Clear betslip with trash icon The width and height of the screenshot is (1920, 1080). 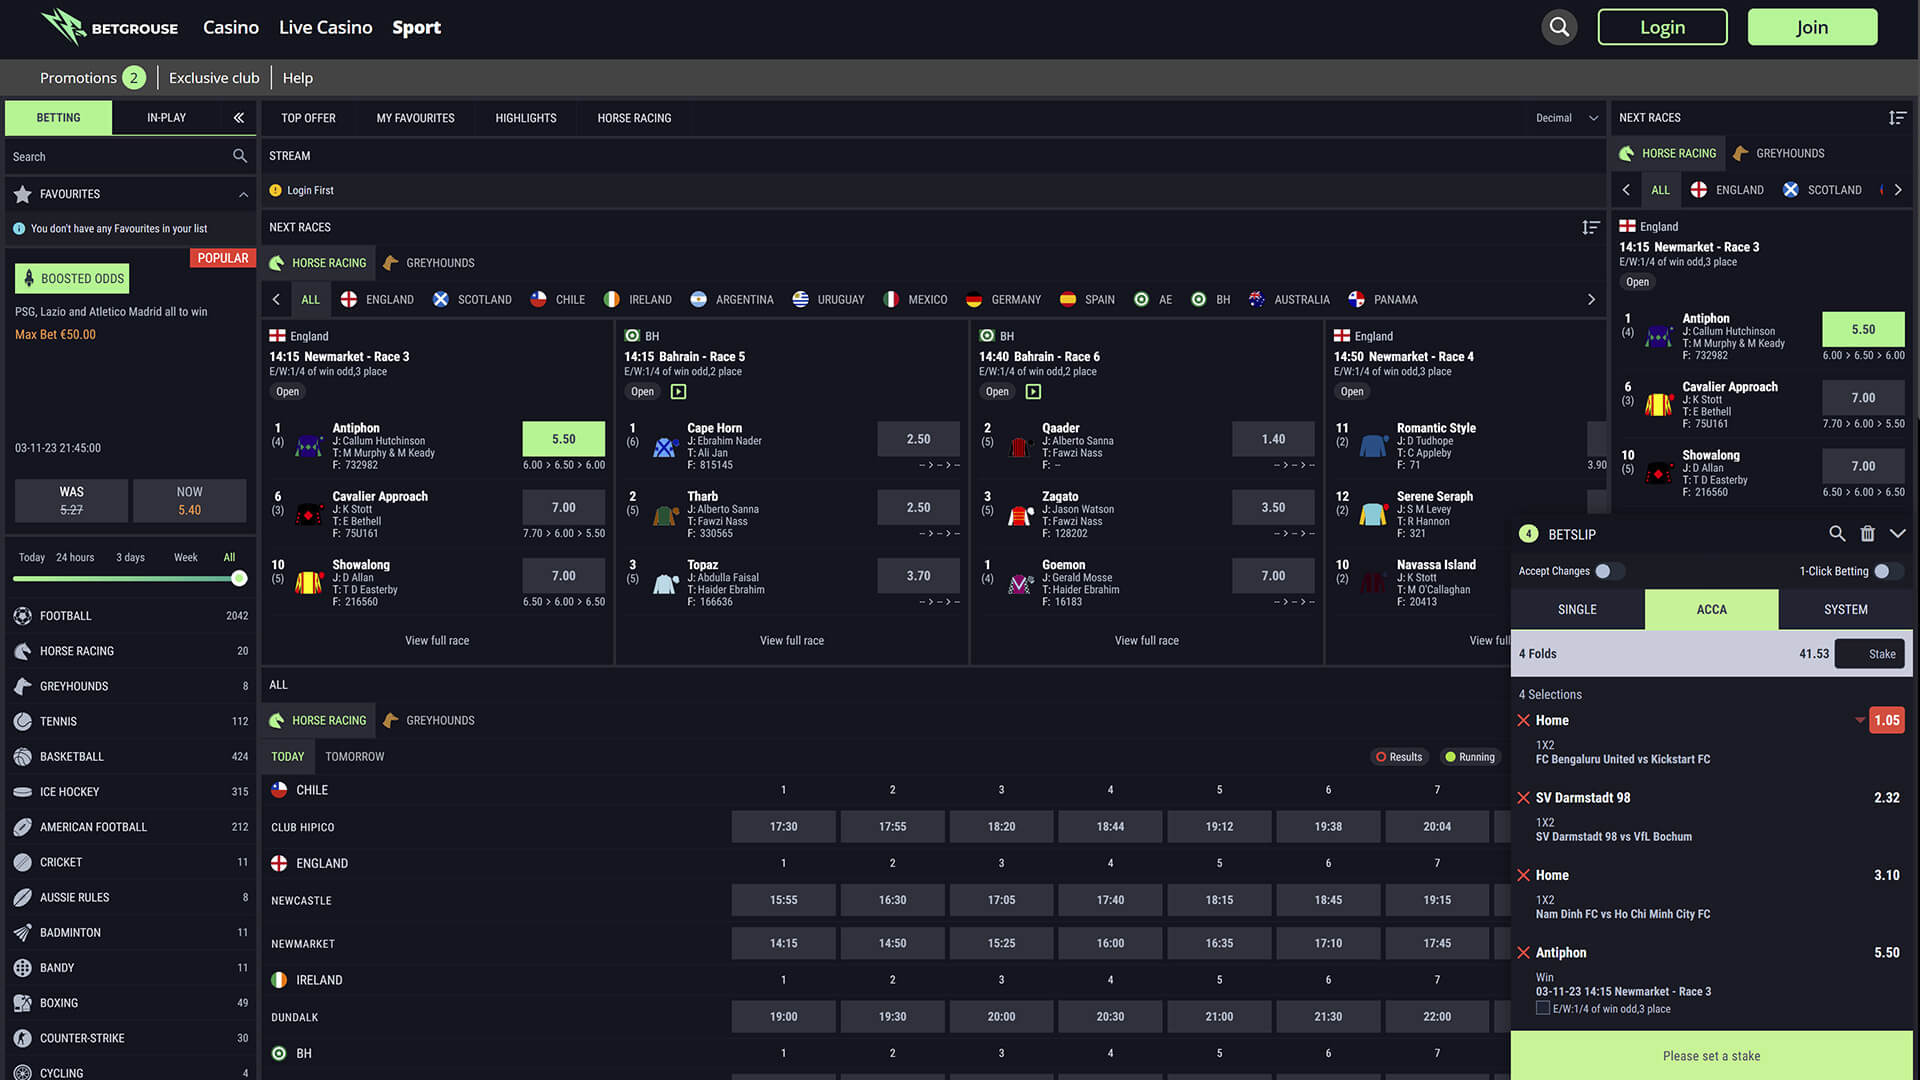pyautogui.click(x=1867, y=534)
